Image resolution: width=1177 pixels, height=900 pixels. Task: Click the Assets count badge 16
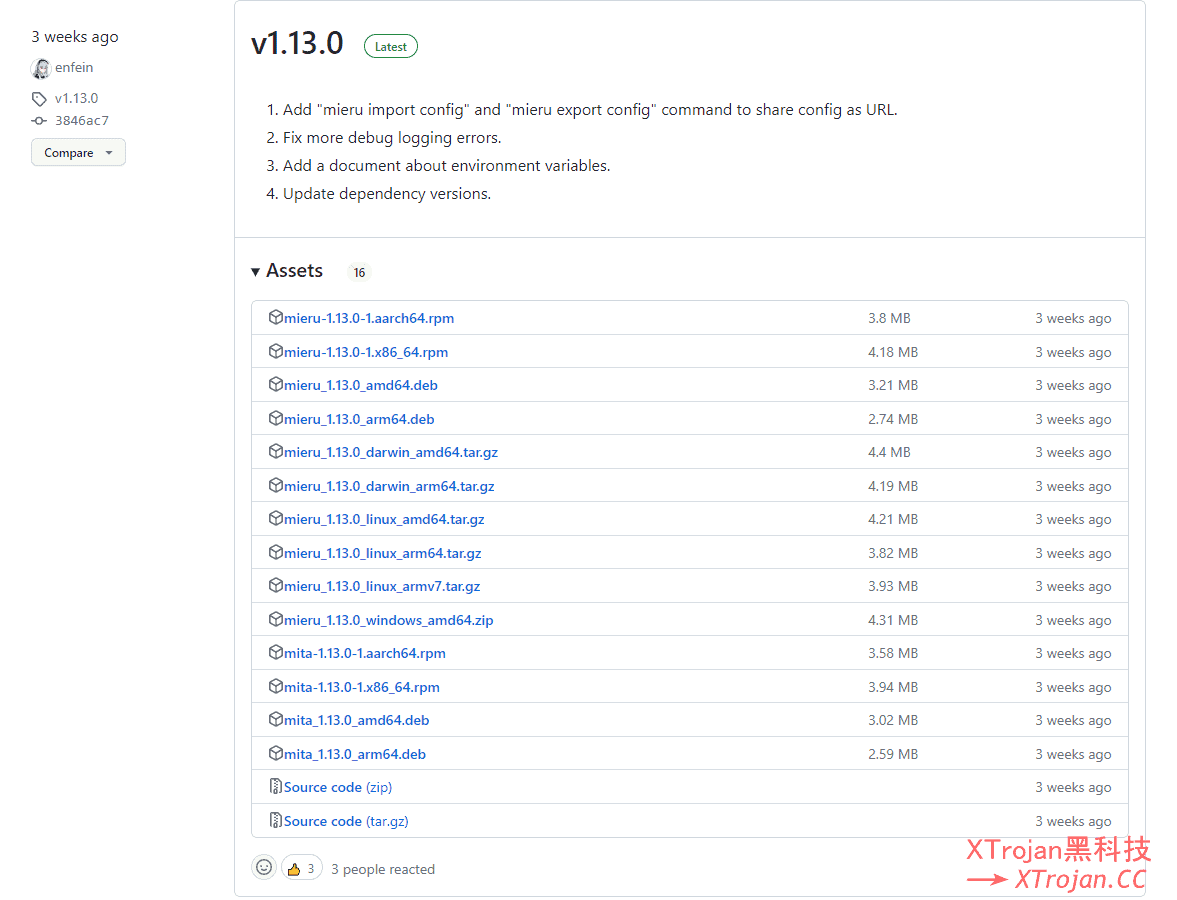[x=360, y=272]
